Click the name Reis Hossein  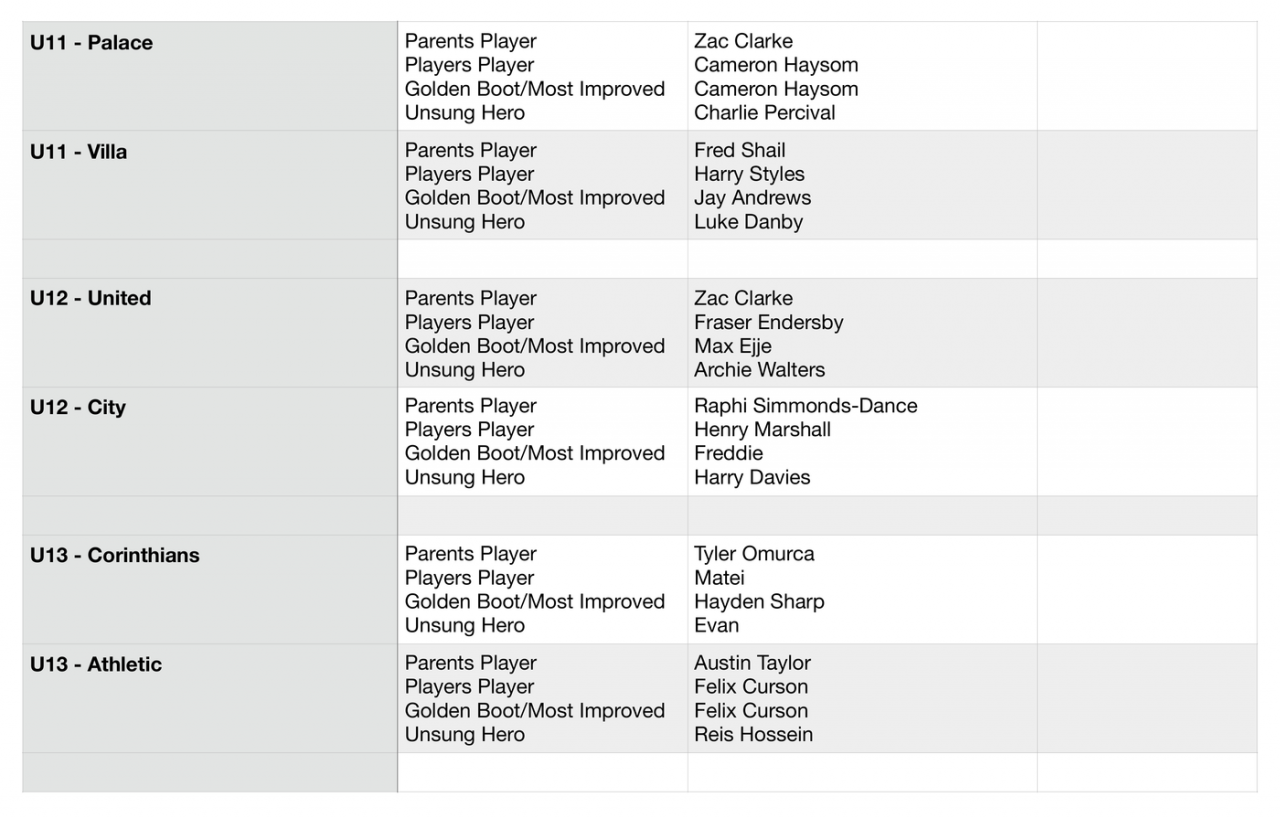click(x=753, y=735)
